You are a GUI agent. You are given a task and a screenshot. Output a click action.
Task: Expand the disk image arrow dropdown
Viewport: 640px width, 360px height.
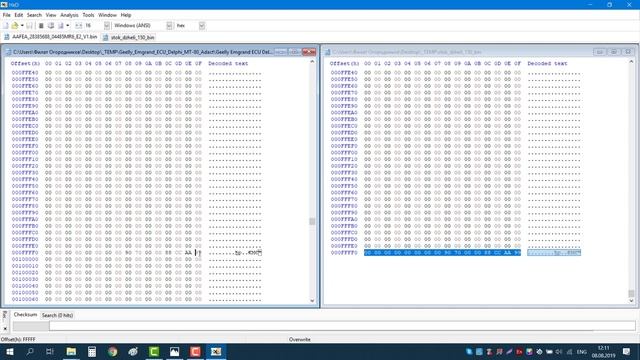click(67, 26)
